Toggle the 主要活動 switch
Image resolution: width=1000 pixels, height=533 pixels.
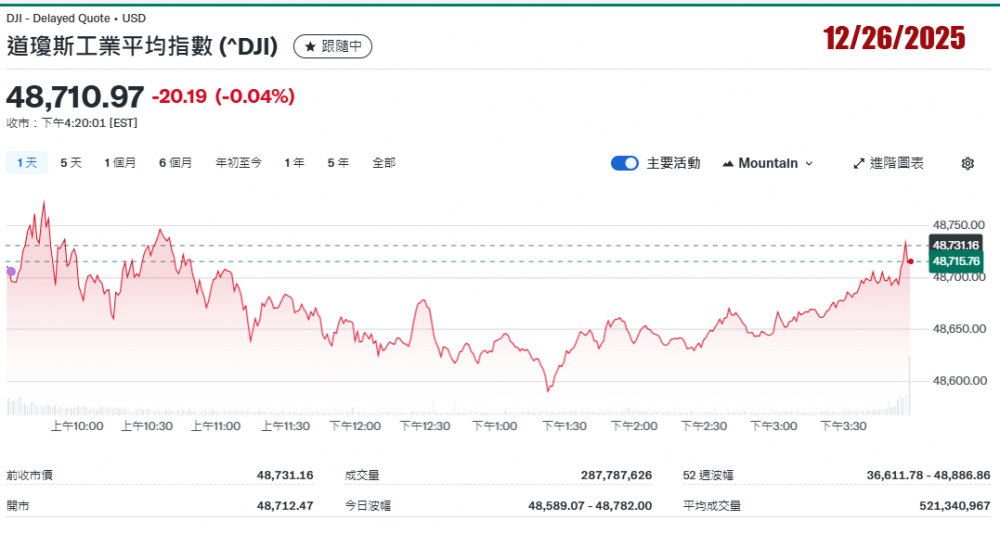tap(625, 163)
